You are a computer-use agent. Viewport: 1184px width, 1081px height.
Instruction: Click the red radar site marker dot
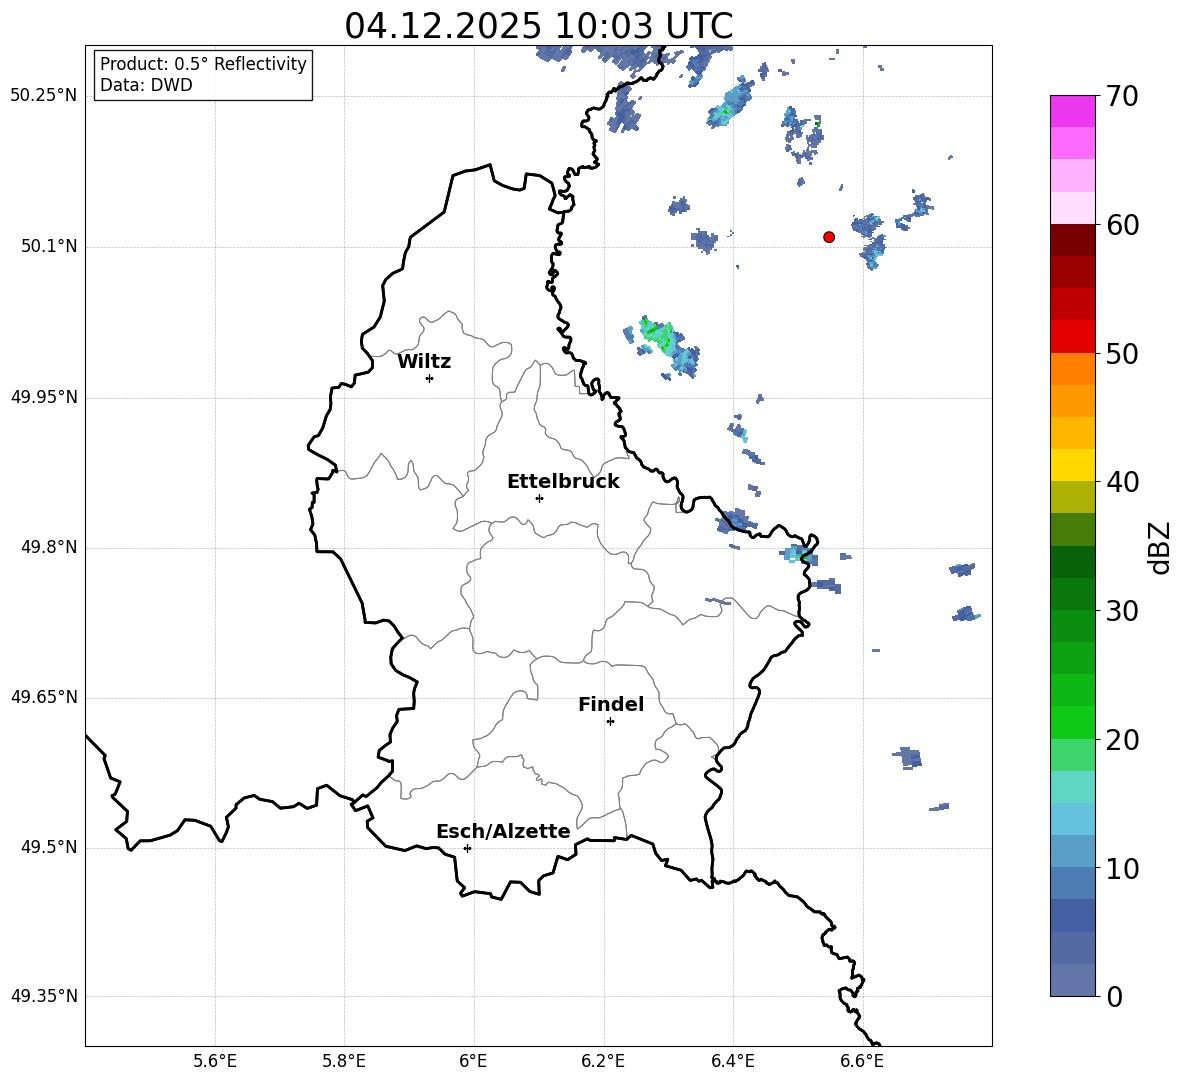tap(829, 237)
